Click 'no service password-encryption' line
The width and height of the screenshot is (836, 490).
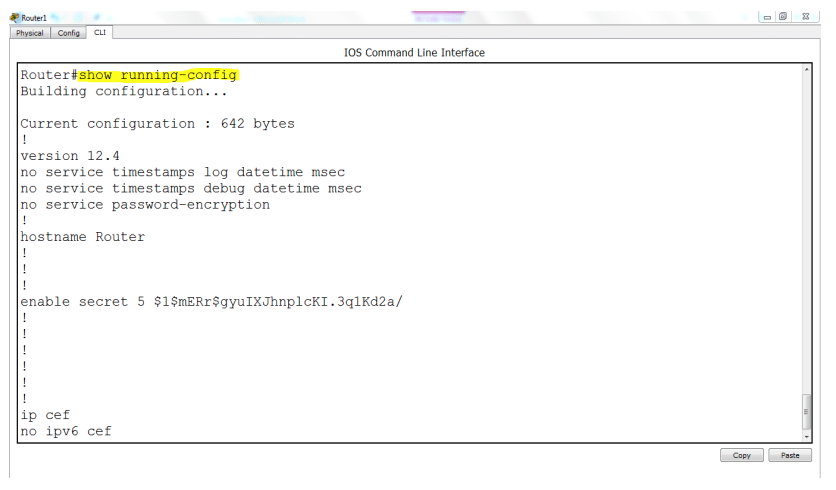(145, 205)
